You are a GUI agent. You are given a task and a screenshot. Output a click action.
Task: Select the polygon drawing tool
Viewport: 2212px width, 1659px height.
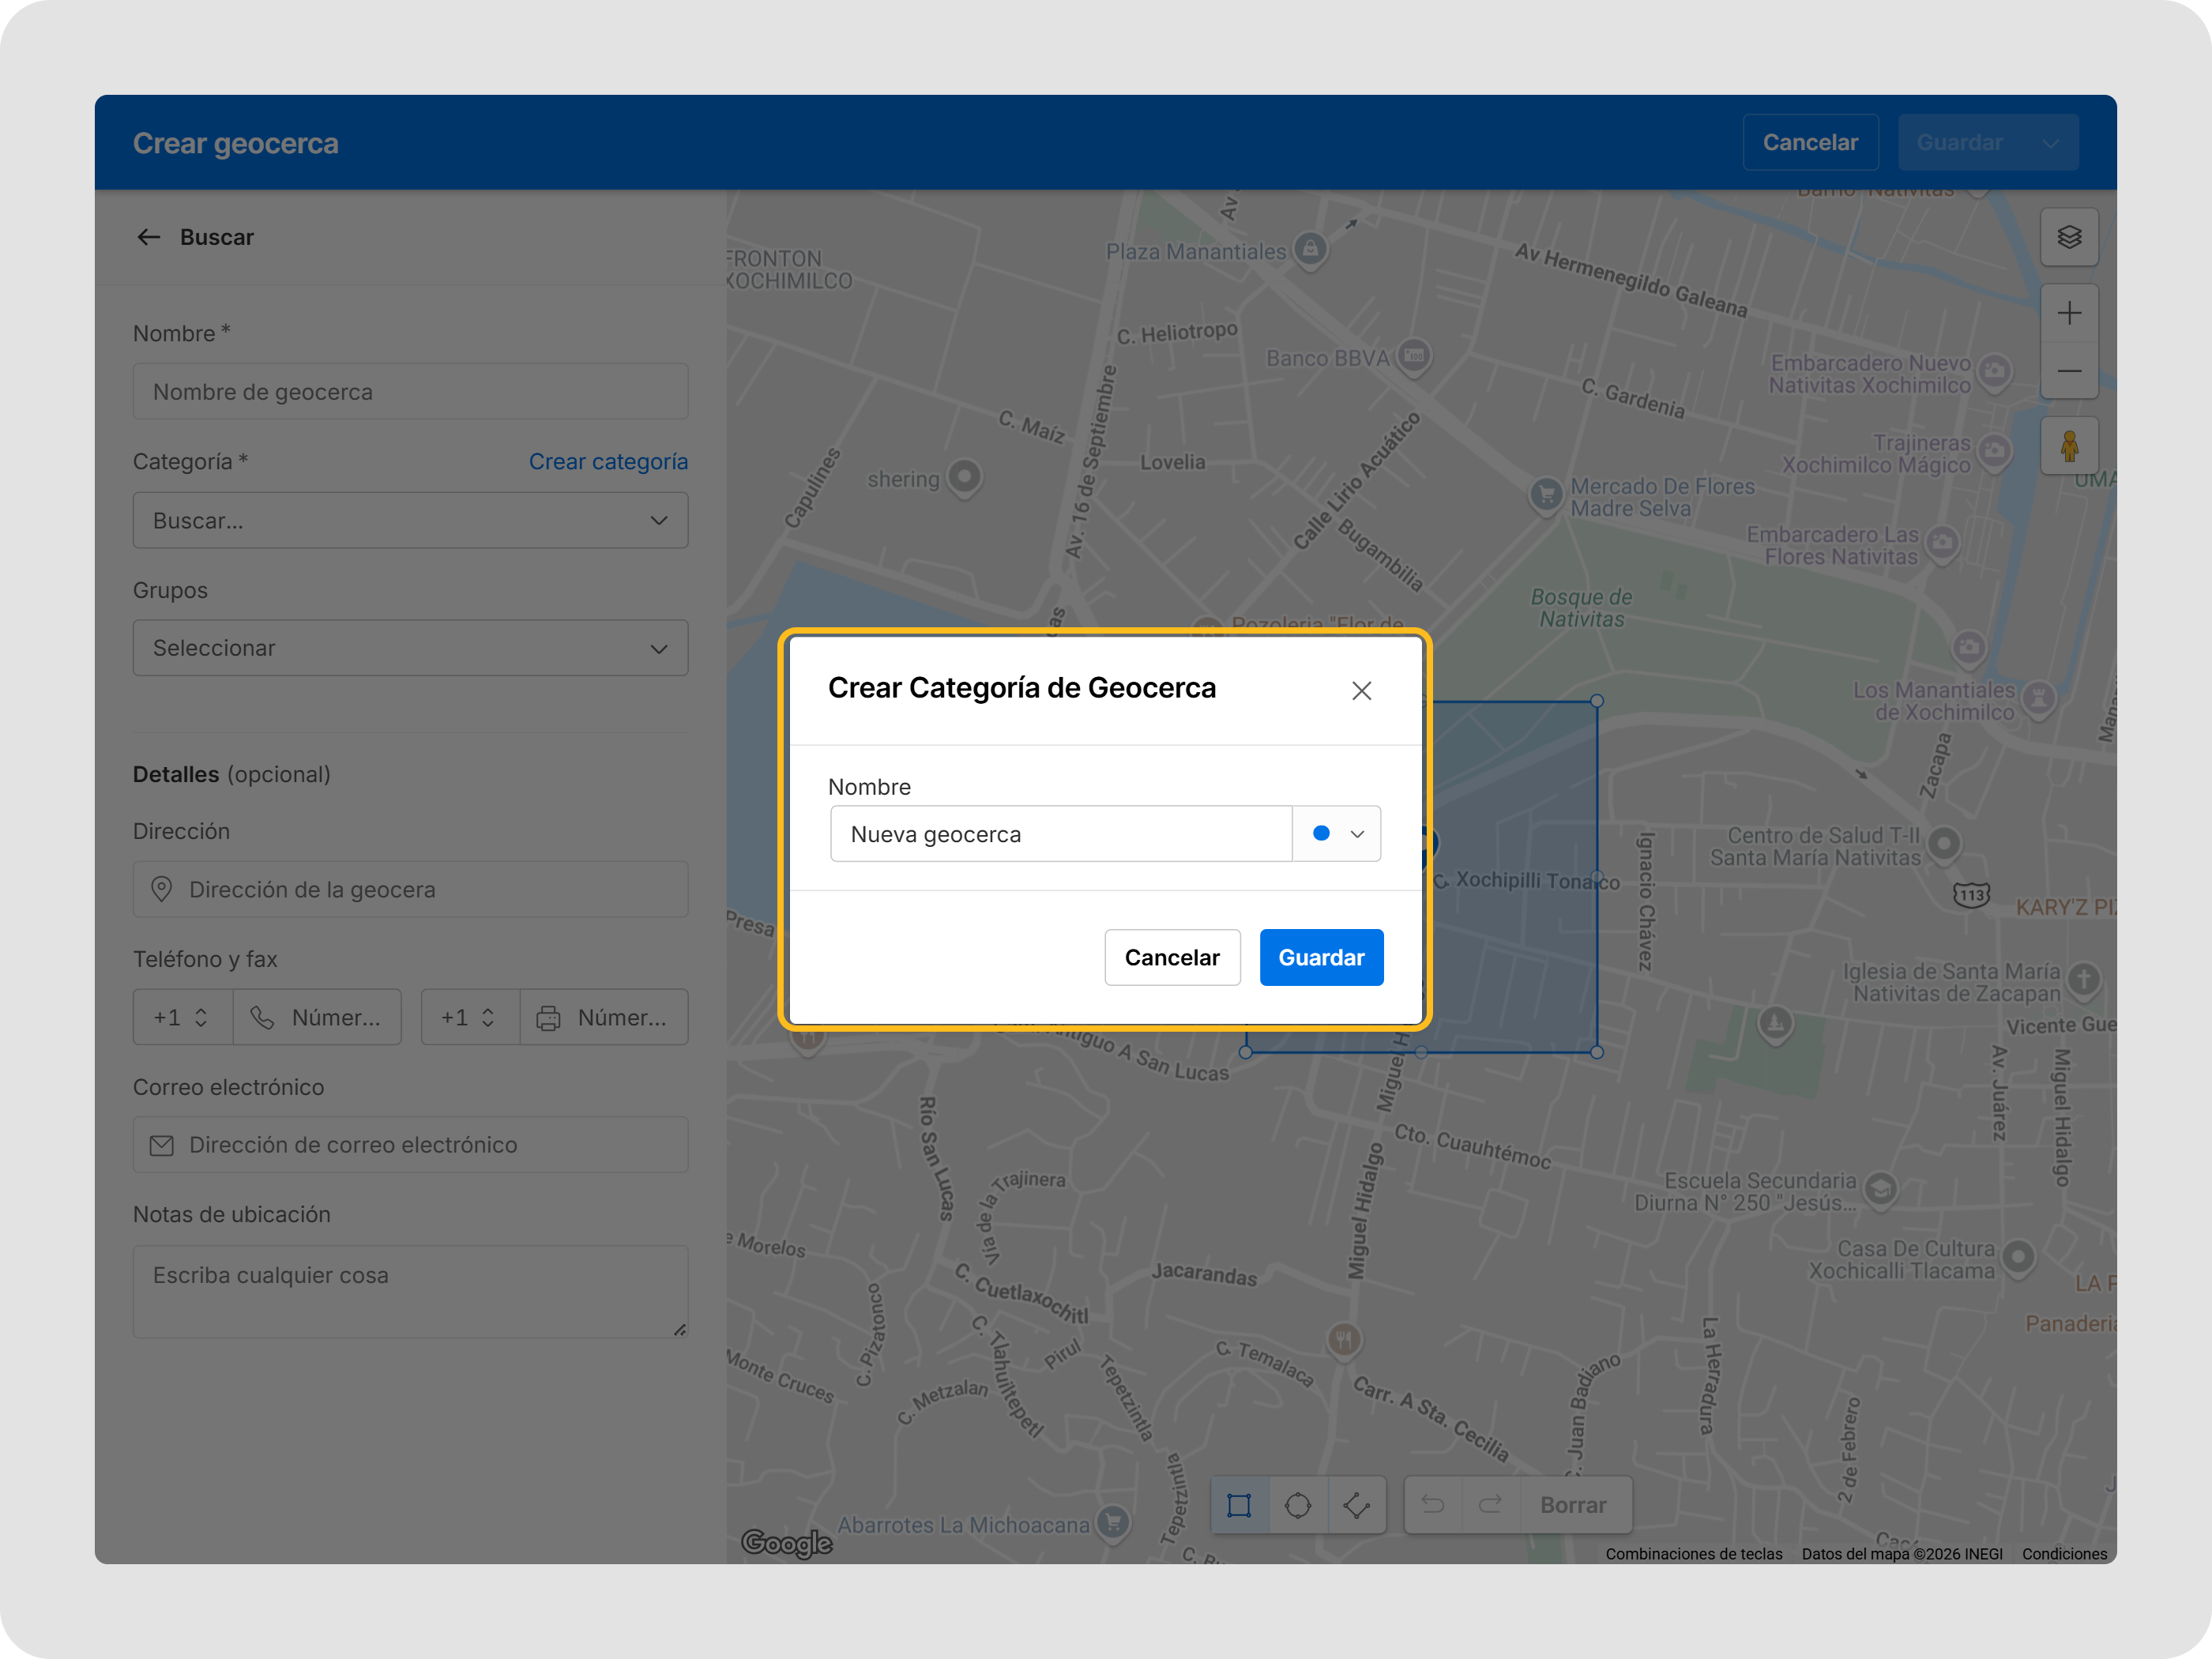click(x=1357, y=1505)
